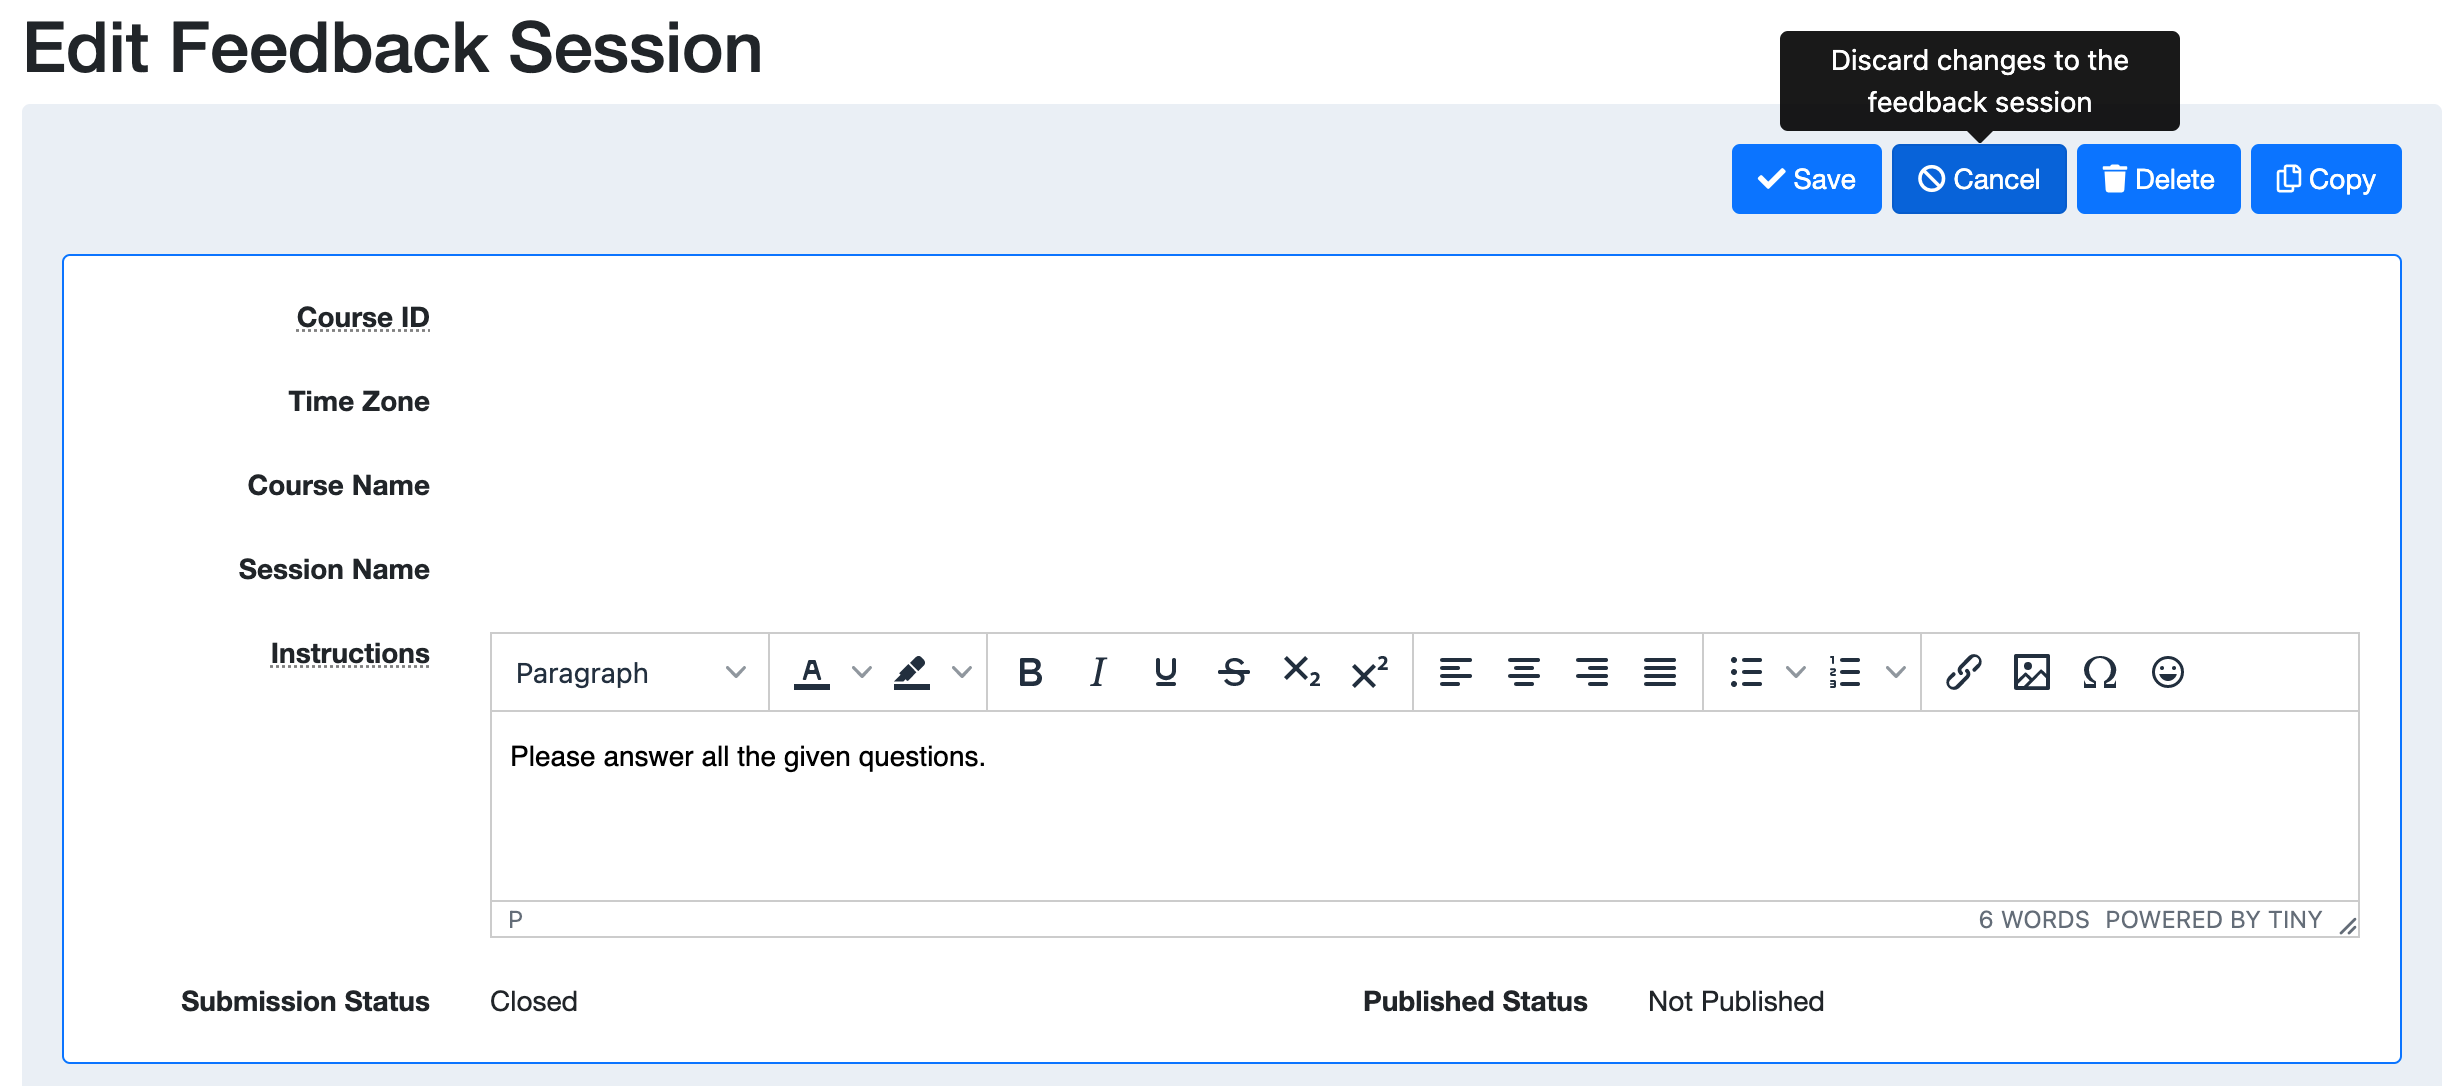Align text left
This screenshot has height=1086, width=2464.
pos(1456,673)
